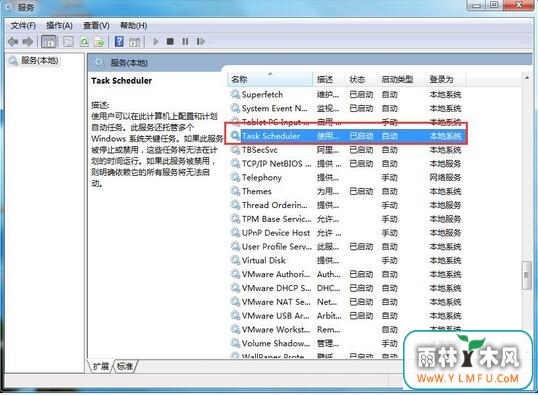This screenshot has width=538, height=395.
Task: Select the User Profile Serv... service name
Action: (x=277, y=246)
